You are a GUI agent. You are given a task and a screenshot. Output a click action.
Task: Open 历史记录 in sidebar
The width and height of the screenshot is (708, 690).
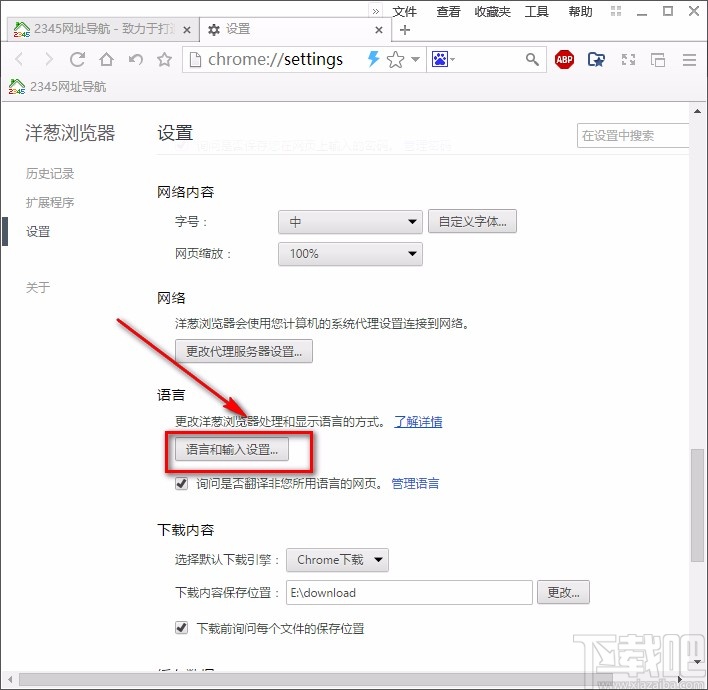coord(50,173)
